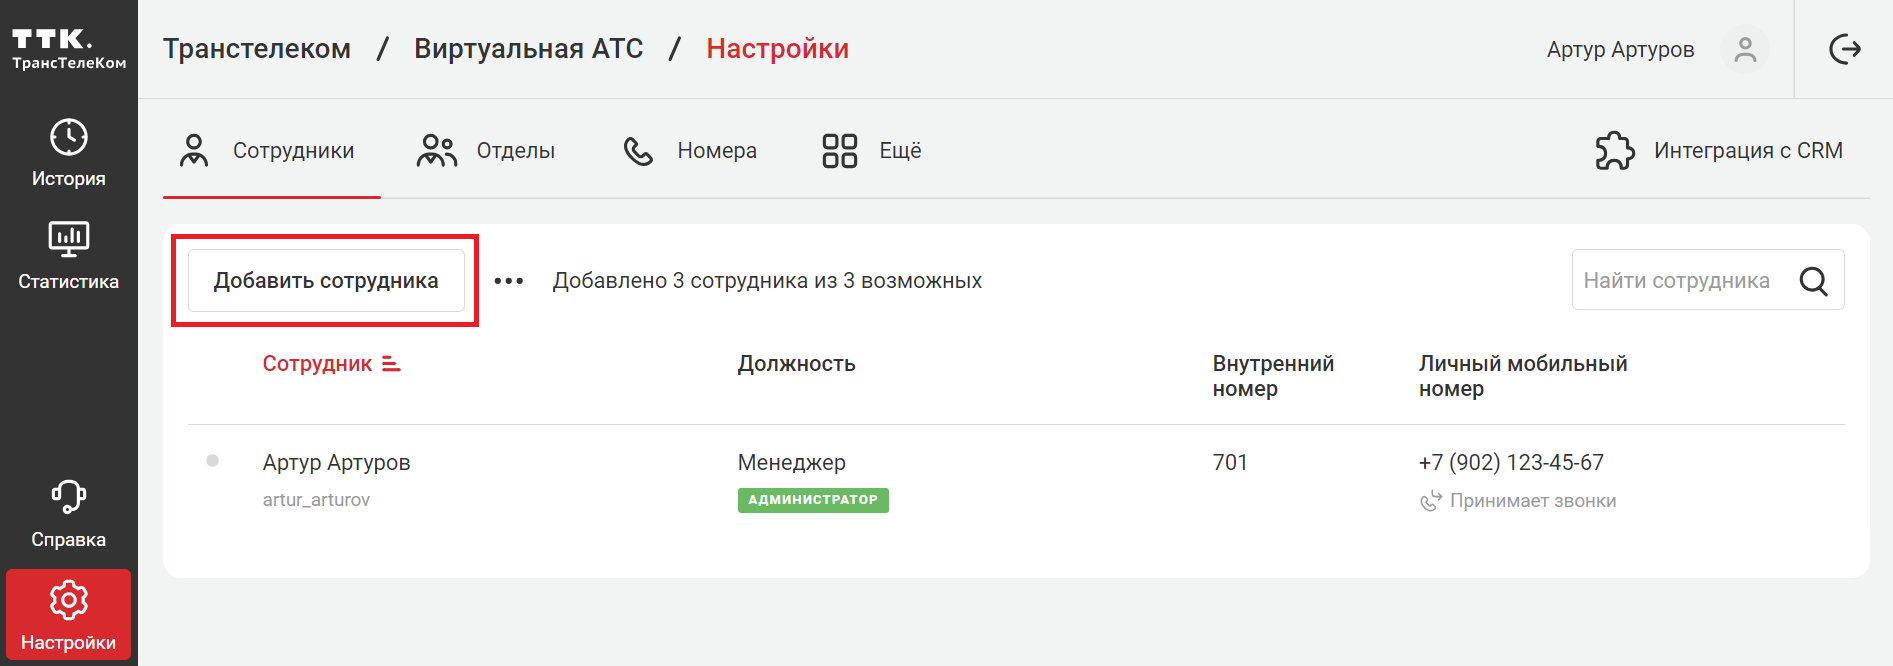1893x666 pixels.
Task: Click the user profile avatar icon
Action: click(x=1745, y=49)
